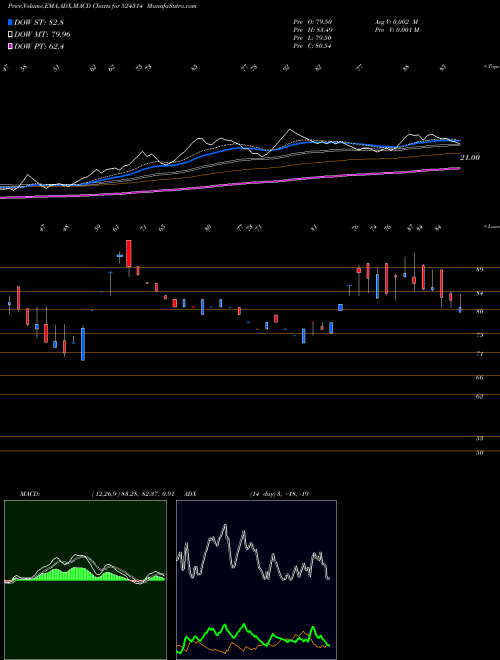Click the chart title mentioning MunafaSutra.com
The height and width of the screenshot is (660, 500).
[102, 6]
